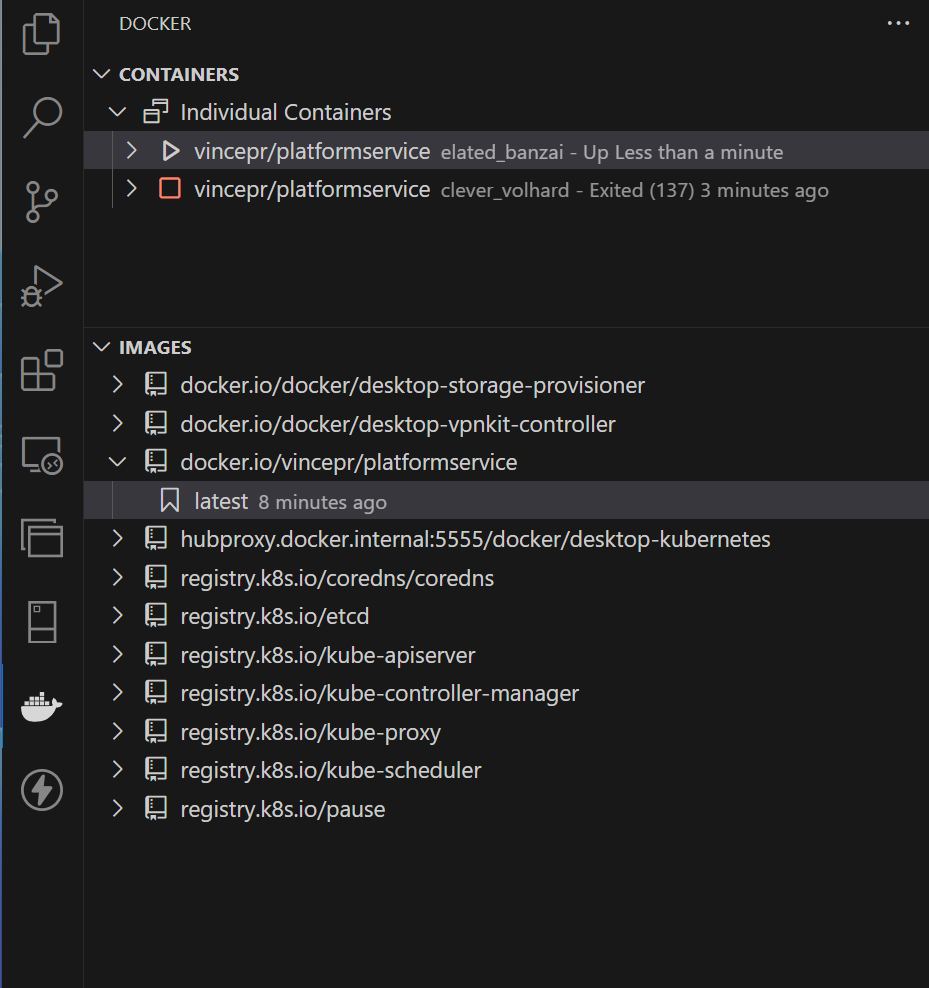Select registry.k8s.io/kube-apiserver image

tap(327, 655)
